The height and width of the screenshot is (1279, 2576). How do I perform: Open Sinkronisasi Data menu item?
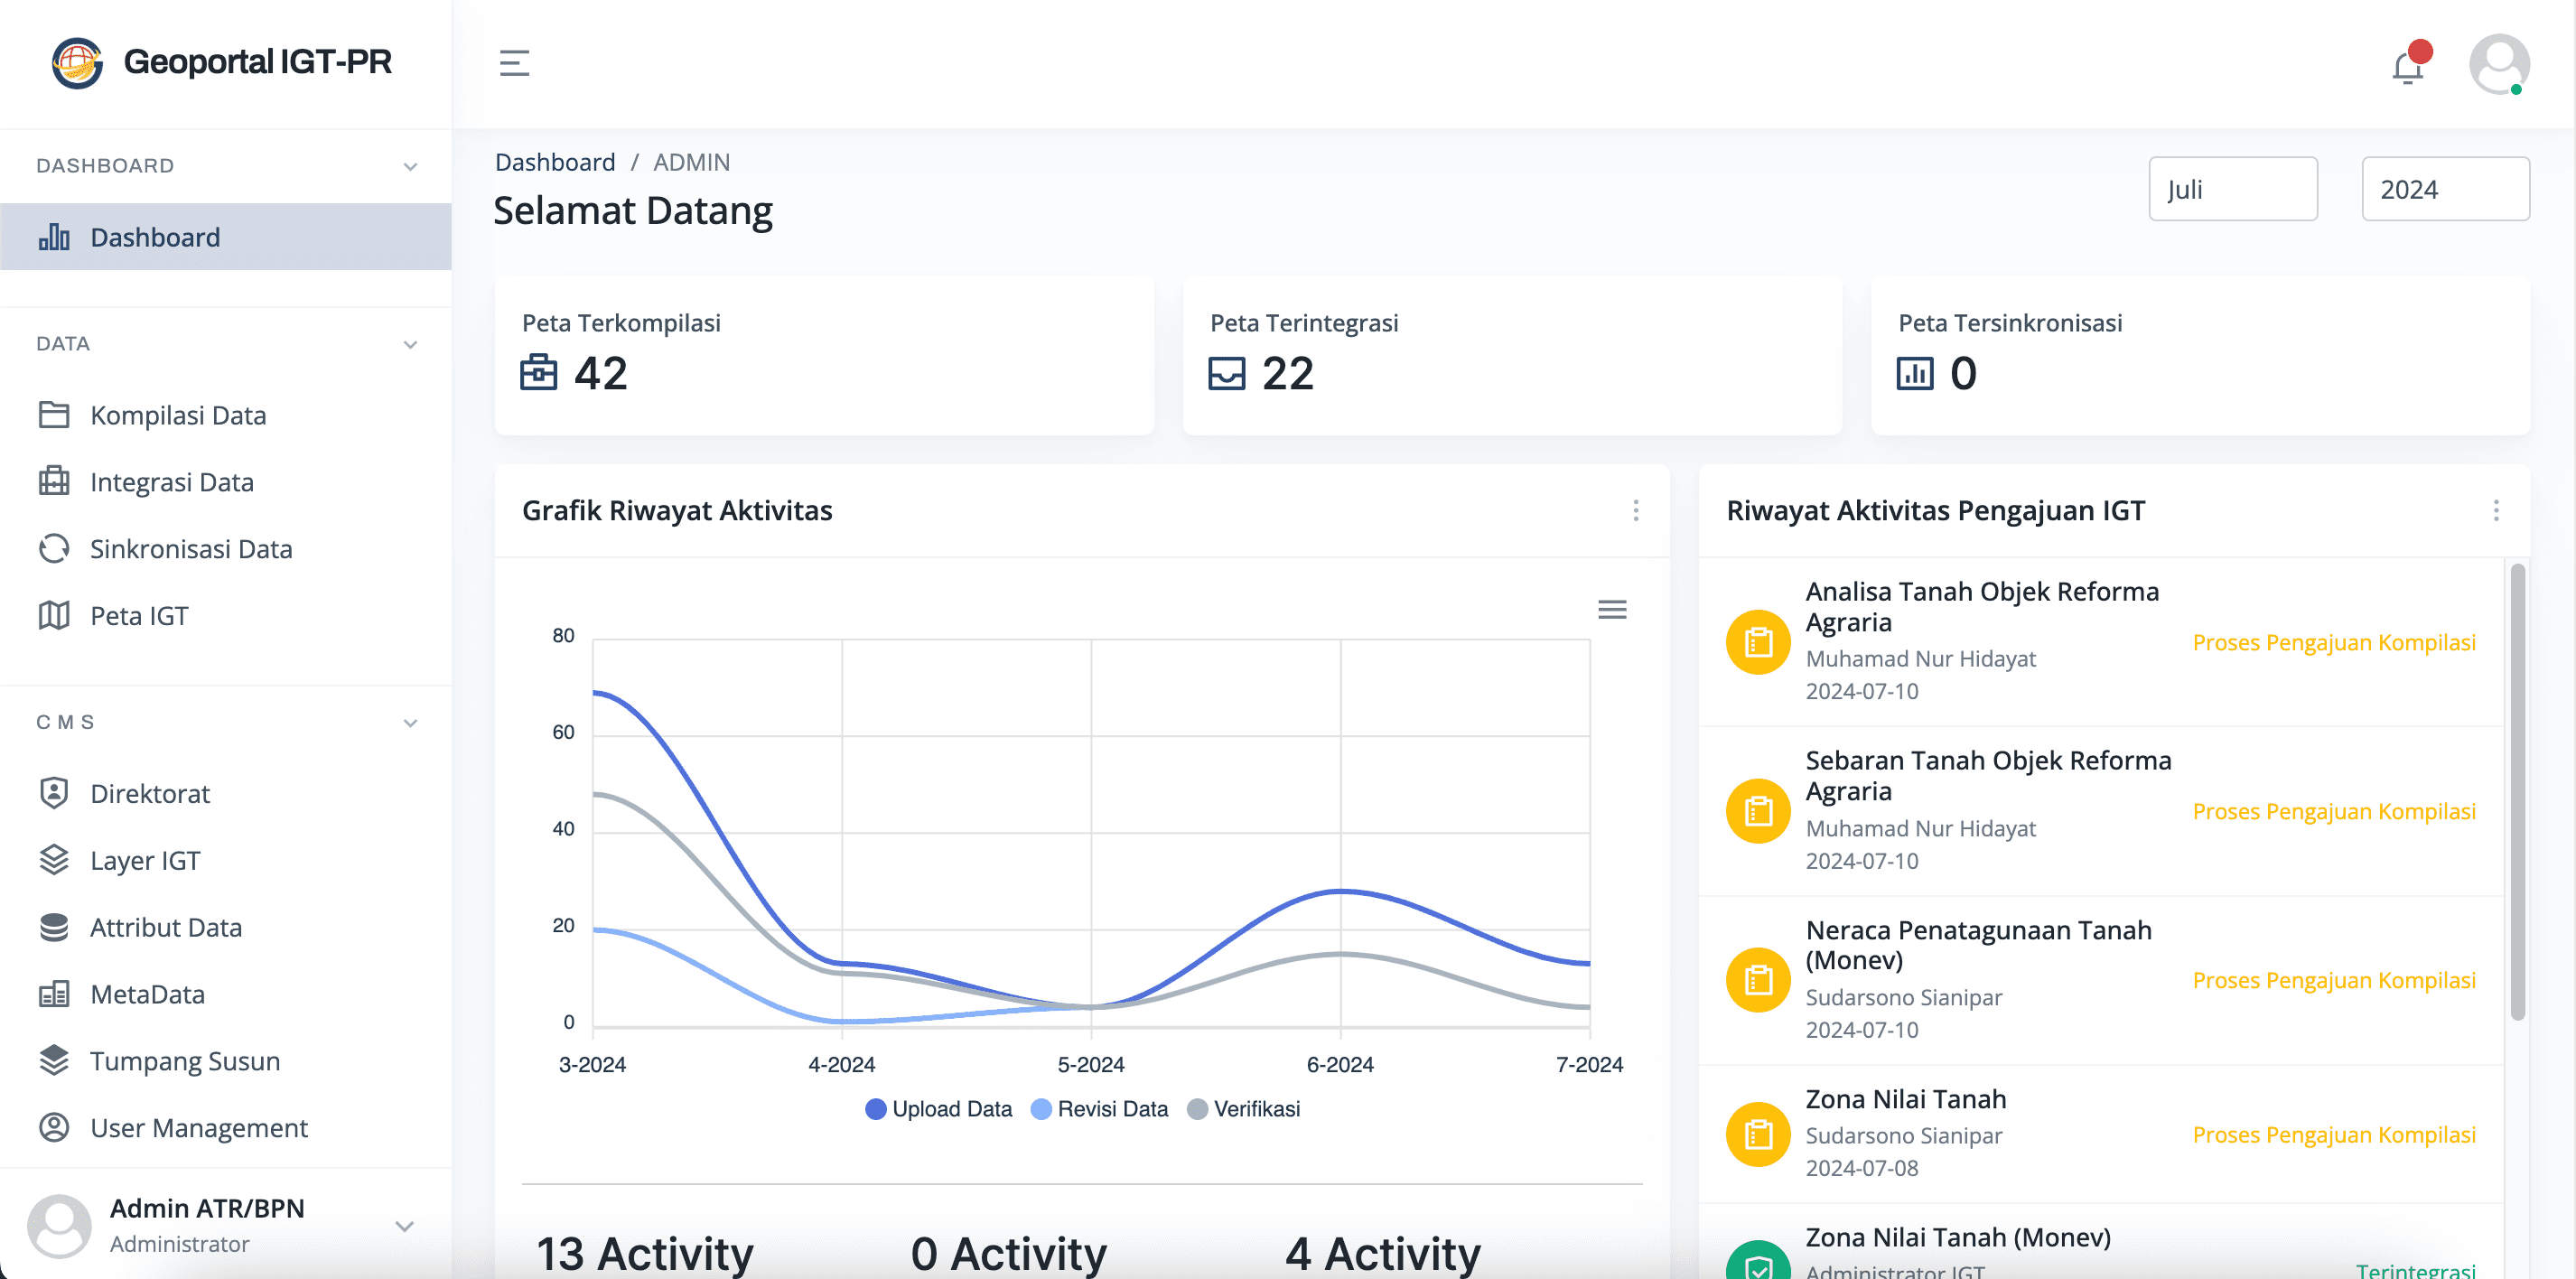[226, 549]
